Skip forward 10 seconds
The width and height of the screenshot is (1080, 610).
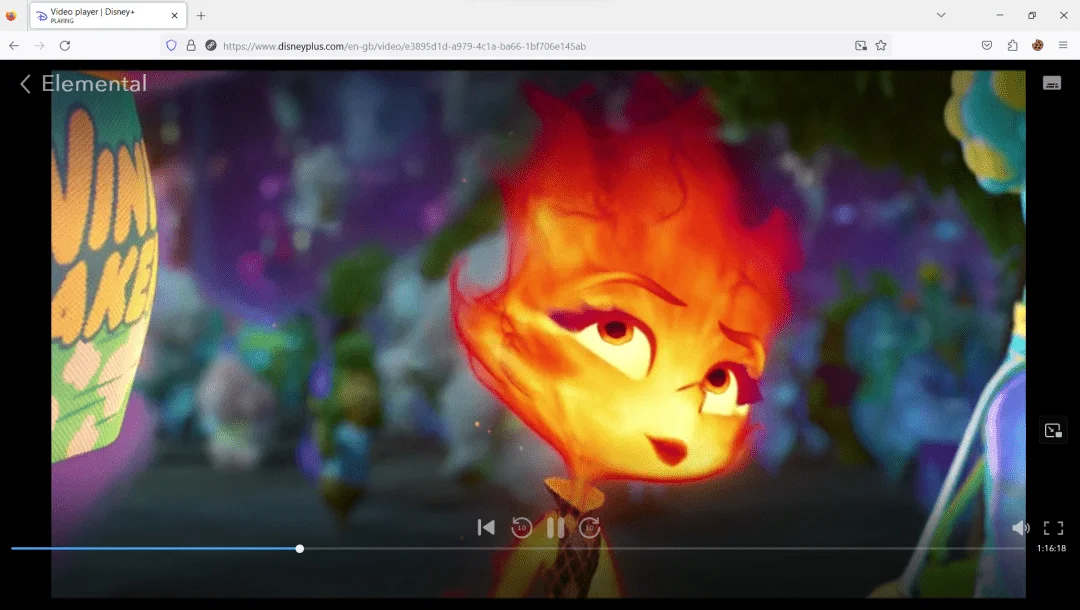590,527
